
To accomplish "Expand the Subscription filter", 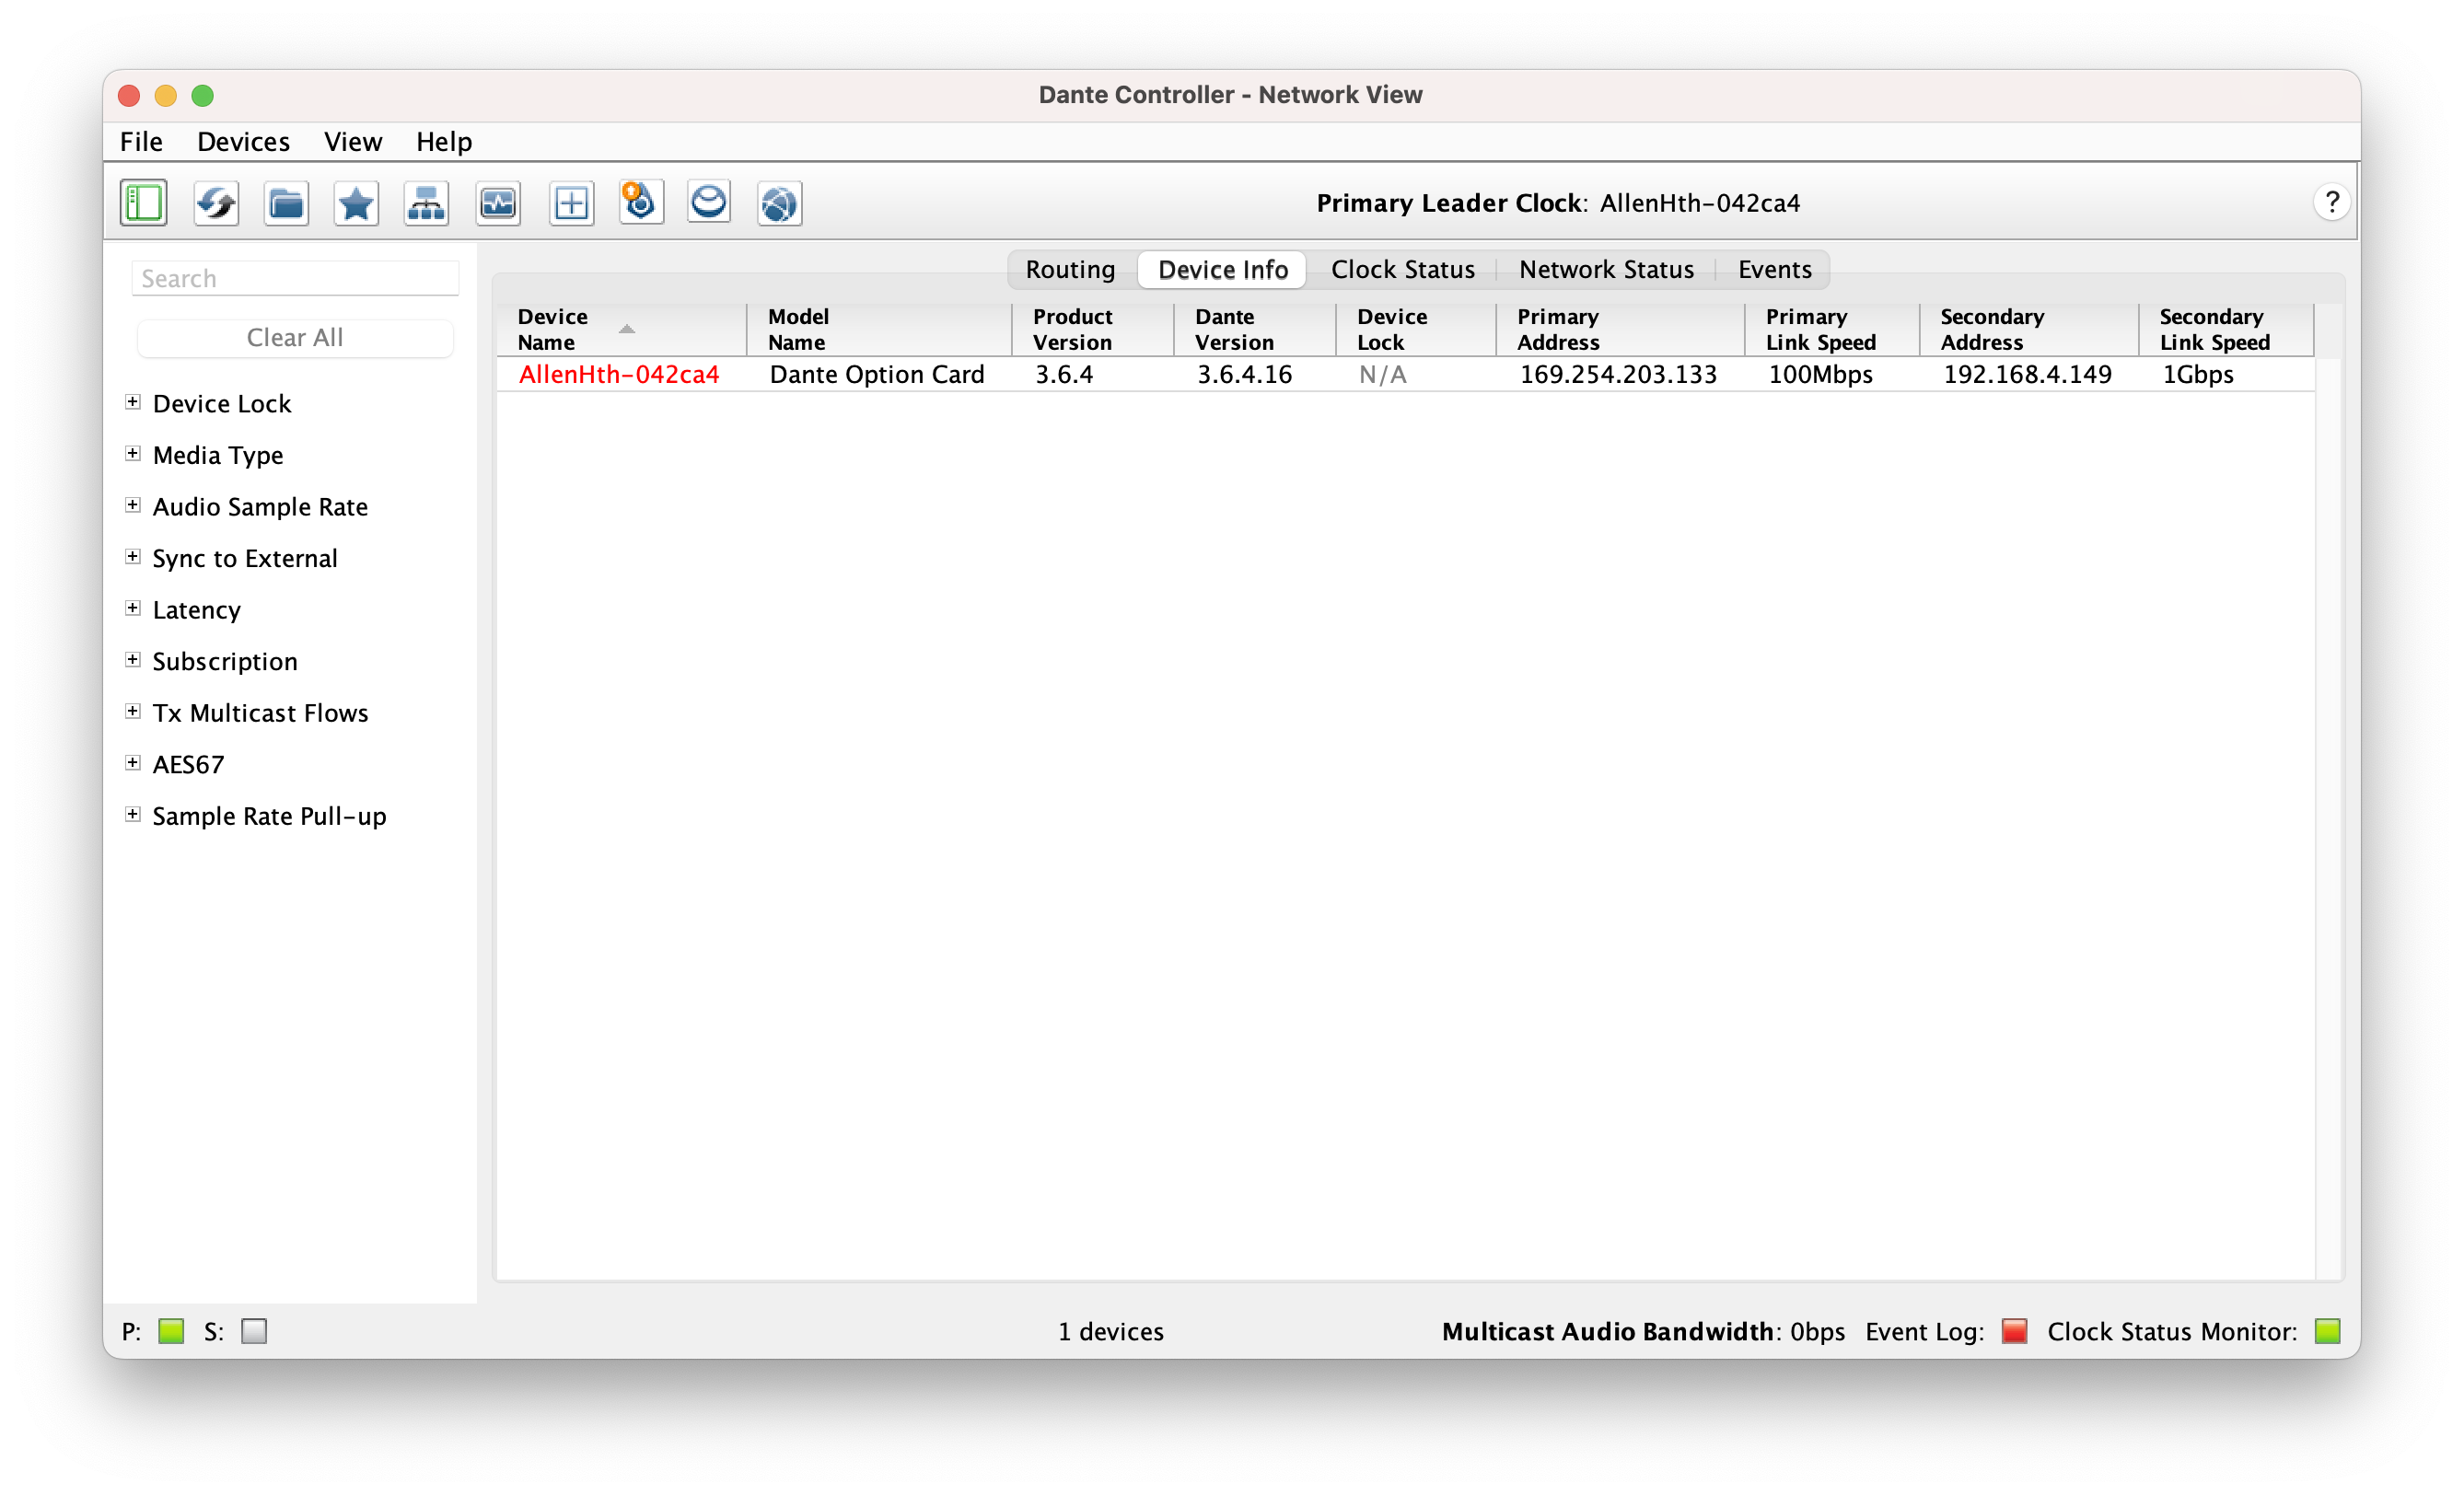I will pos(132,660).
